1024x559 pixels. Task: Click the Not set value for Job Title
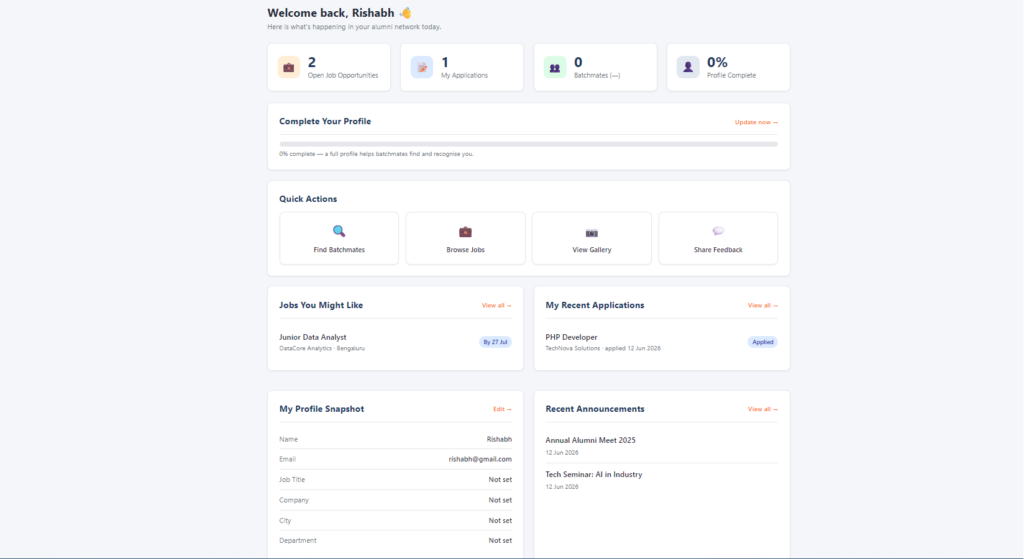[500, 480]
